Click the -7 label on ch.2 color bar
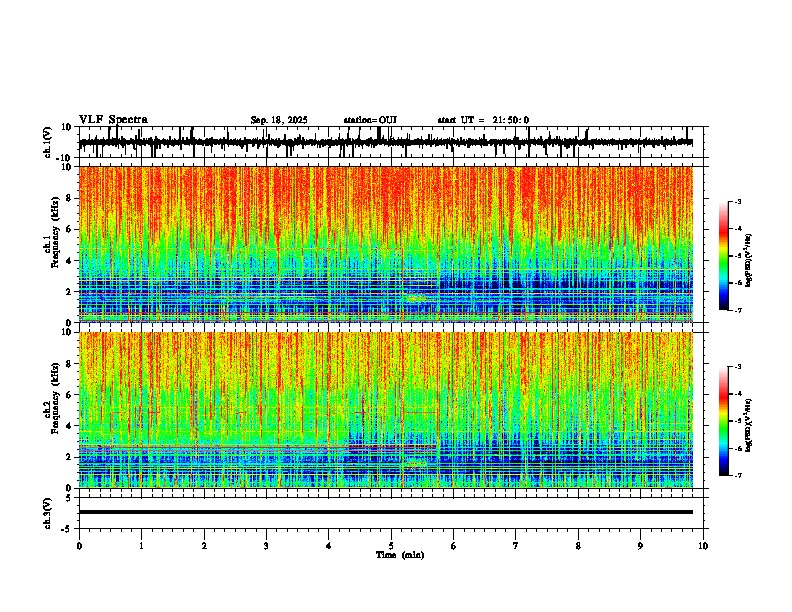The height and width of the screenshot is (612, 792). pyautogui.click(x=737, y=475)
